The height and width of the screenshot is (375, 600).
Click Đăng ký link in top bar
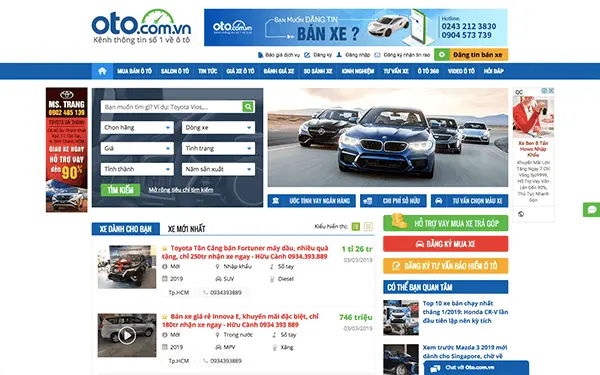click(318, 55)
